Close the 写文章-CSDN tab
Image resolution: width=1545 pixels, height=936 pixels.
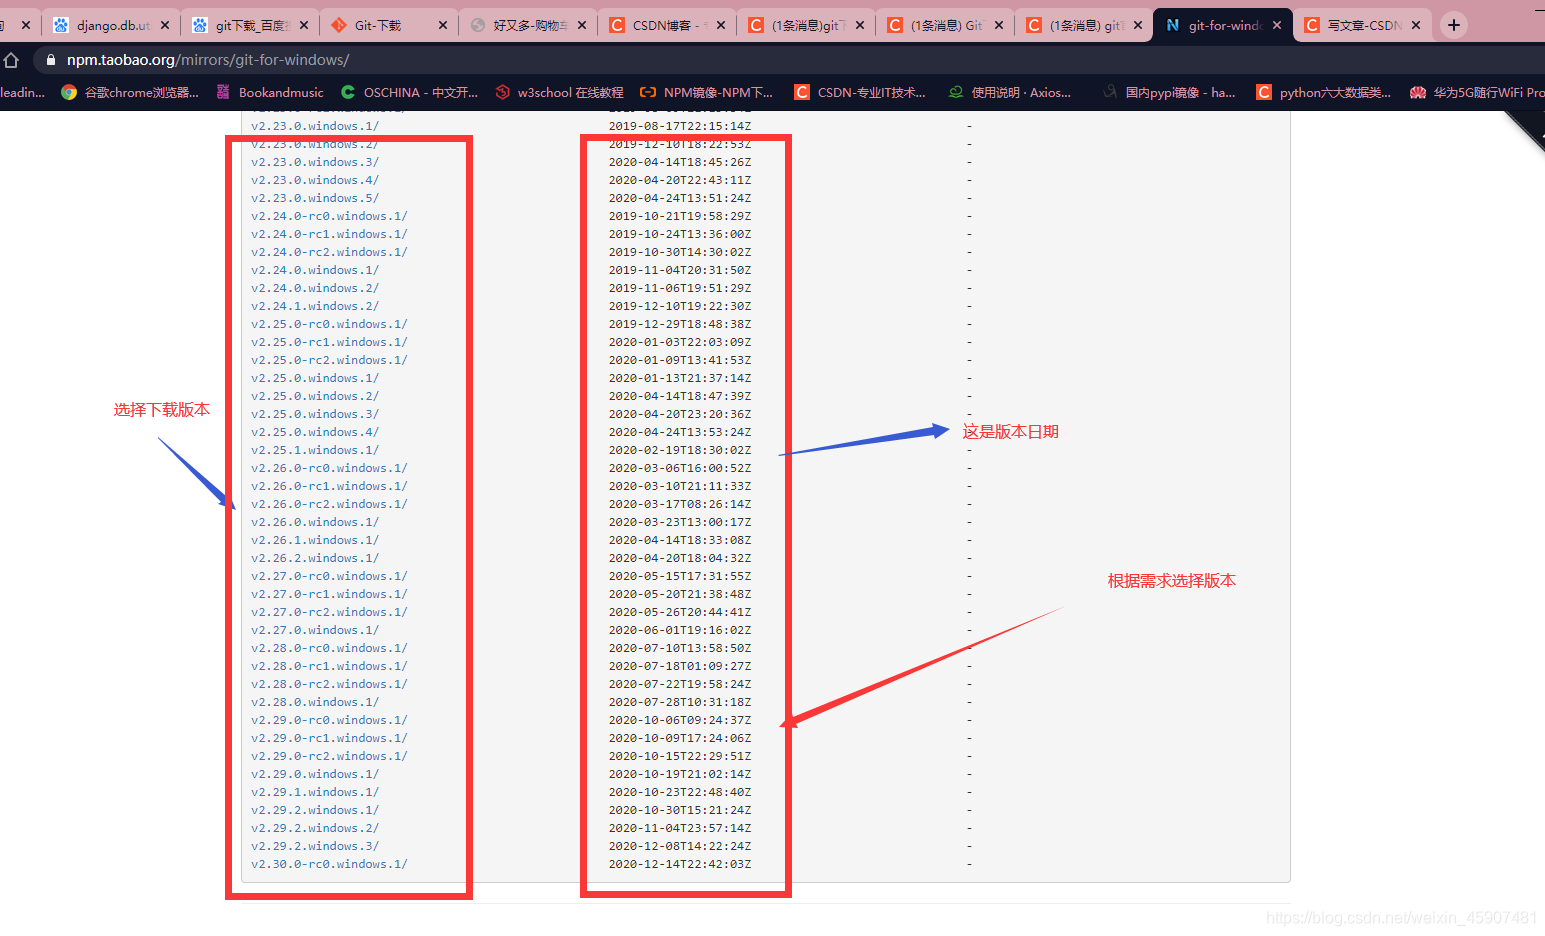1416,25
